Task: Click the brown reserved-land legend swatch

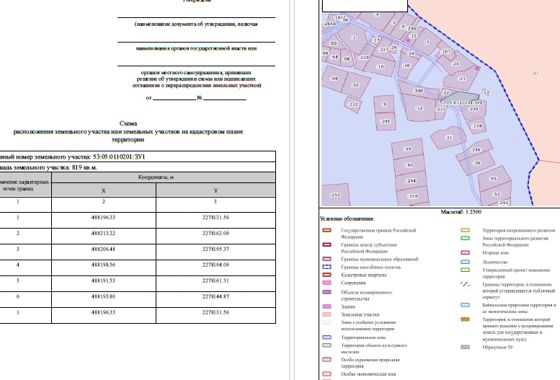Action: pyautogui.click(x=465, y=319)
